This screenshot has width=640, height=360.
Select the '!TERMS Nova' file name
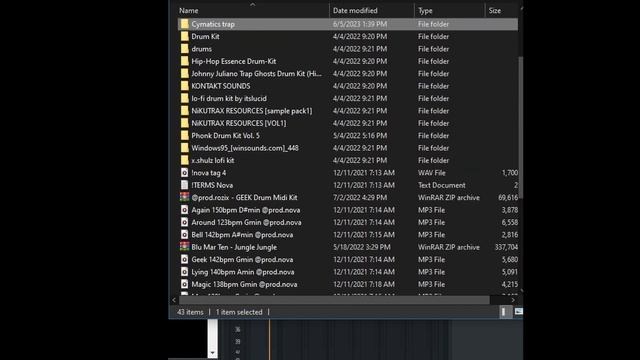click(212, 185)
